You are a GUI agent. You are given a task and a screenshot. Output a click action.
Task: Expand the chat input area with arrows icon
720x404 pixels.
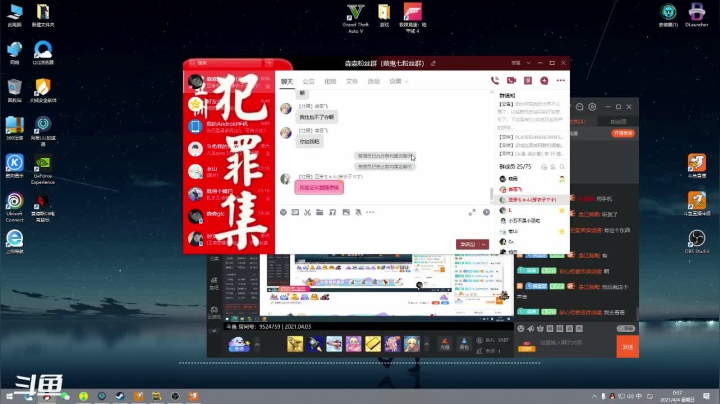(x=472, y=212)
